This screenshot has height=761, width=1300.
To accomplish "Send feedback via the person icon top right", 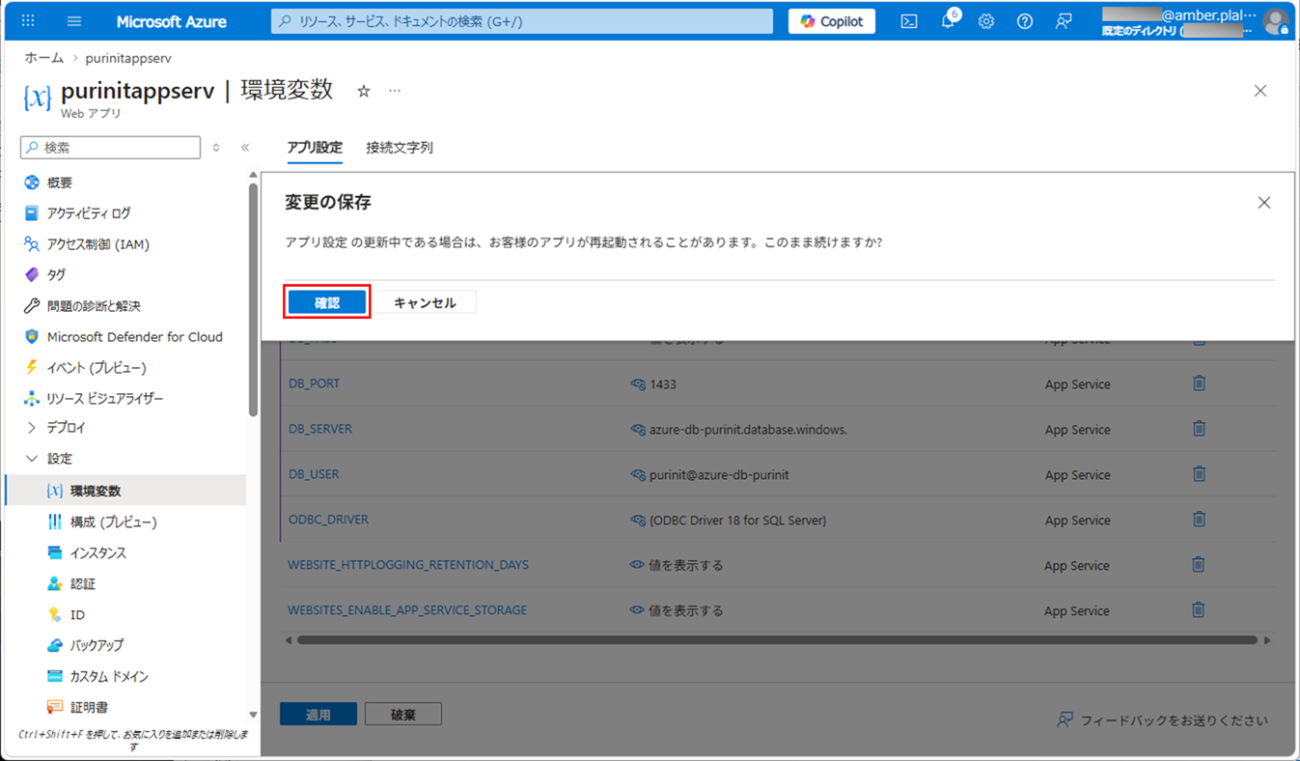I will (1062, 20).
